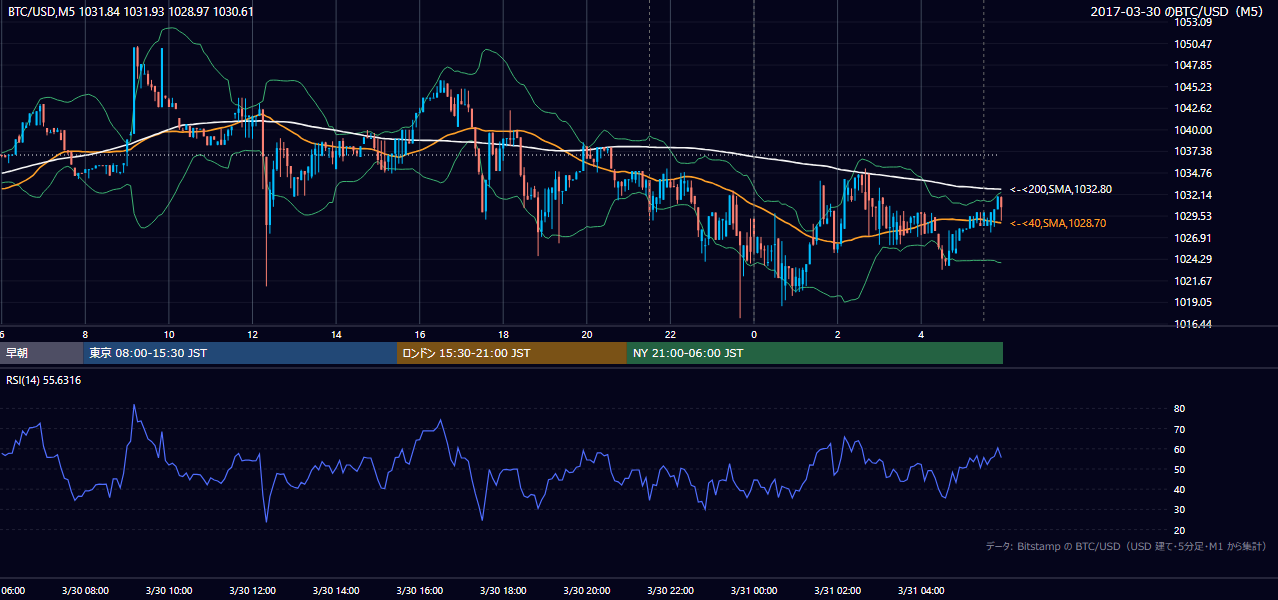The height and width of the screenshot is (600, 1278).
Task: Click RSI scale value 50
Action: (1180, 469)
